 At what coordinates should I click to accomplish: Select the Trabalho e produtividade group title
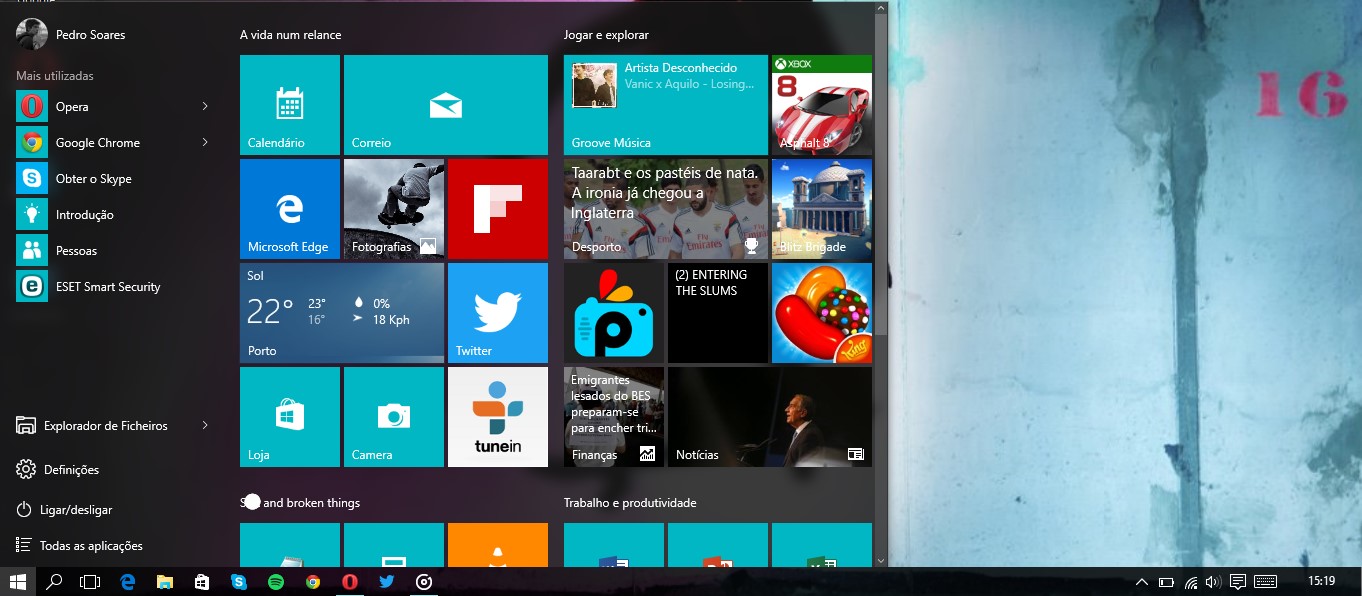(x=630, y=503)
